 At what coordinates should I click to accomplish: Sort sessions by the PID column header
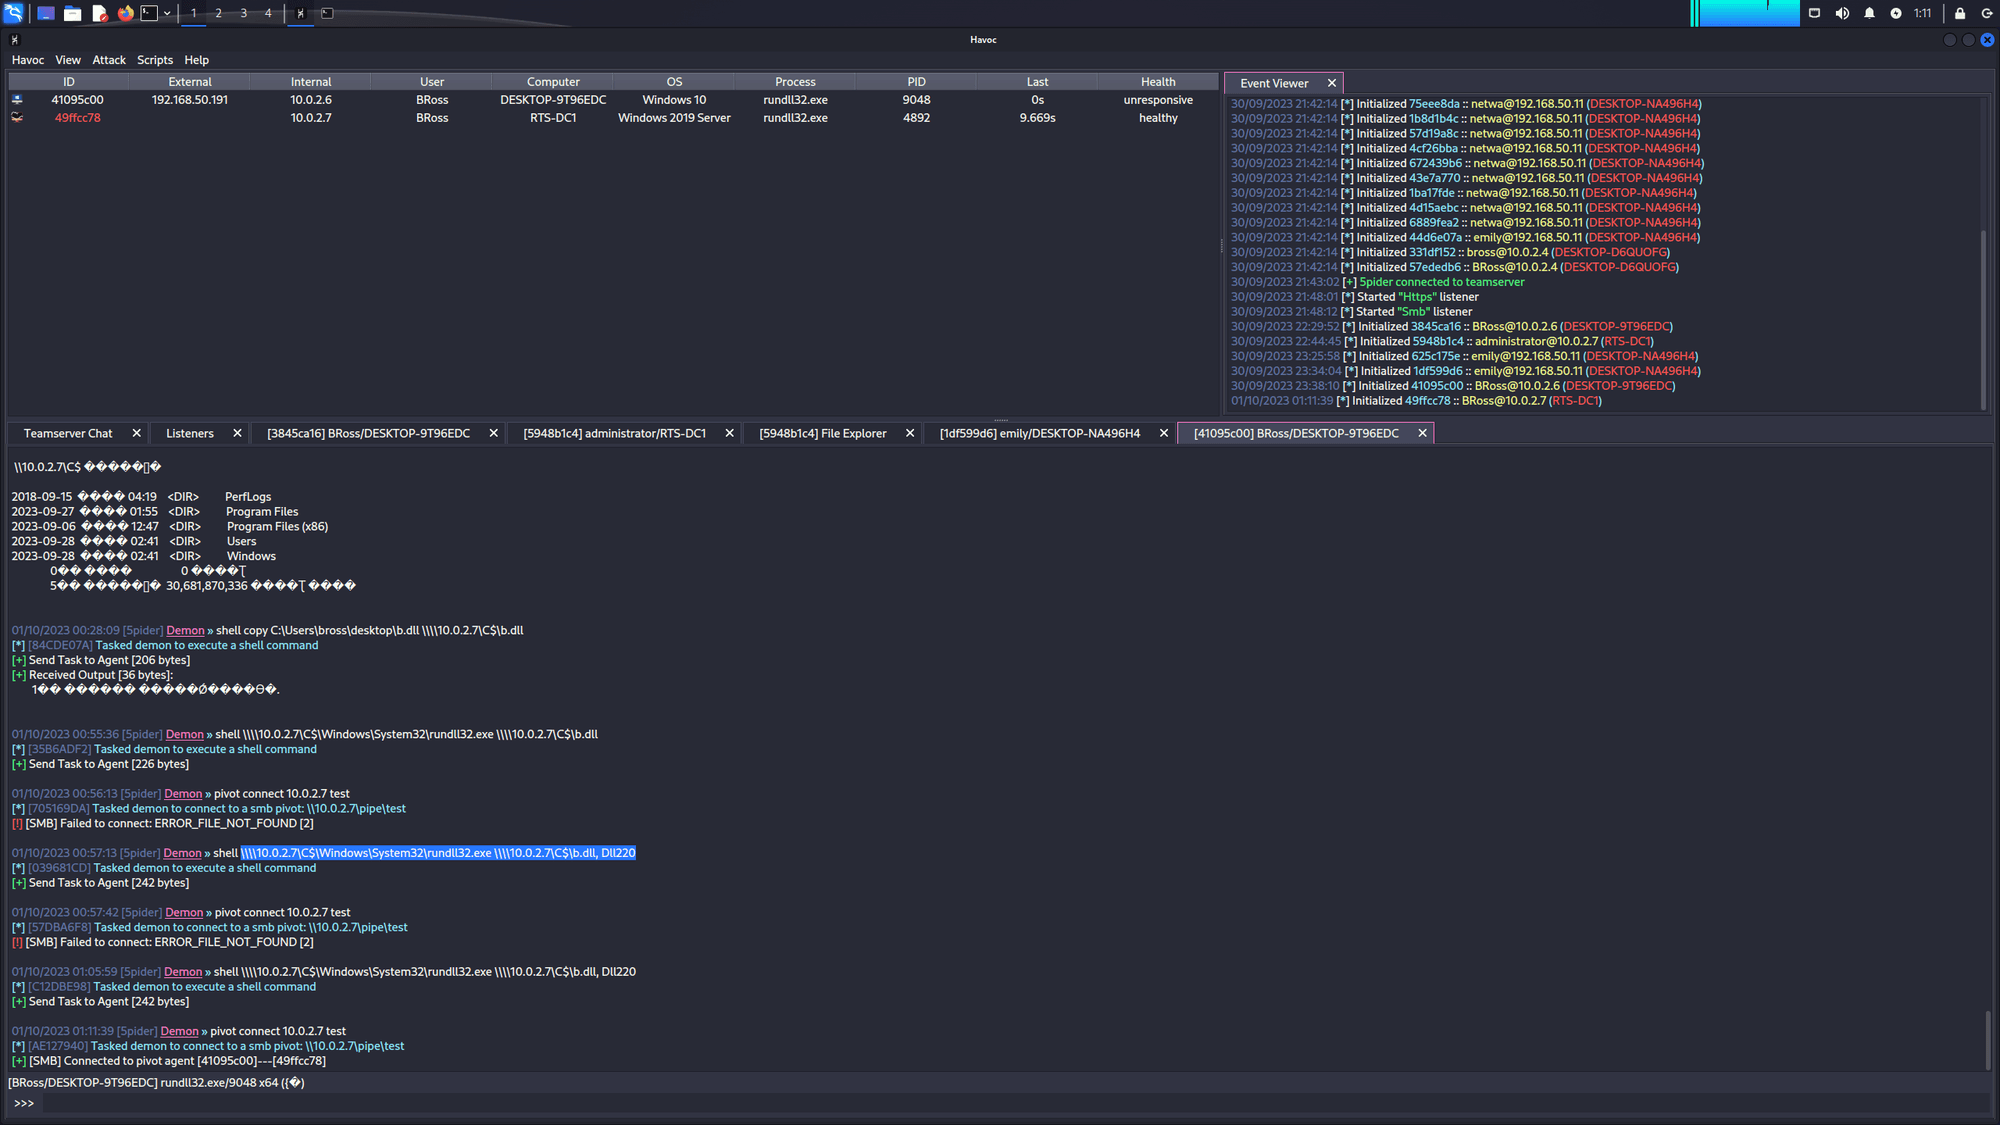916,82
